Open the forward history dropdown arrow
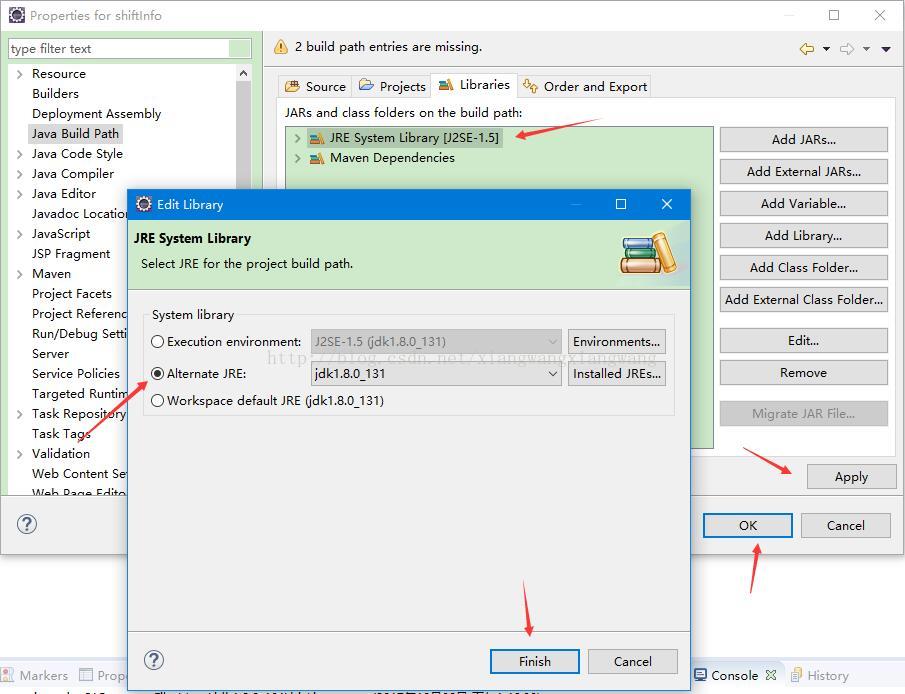Image resolution: width=905 pixels, height=694 pixels. pos(866,50)
